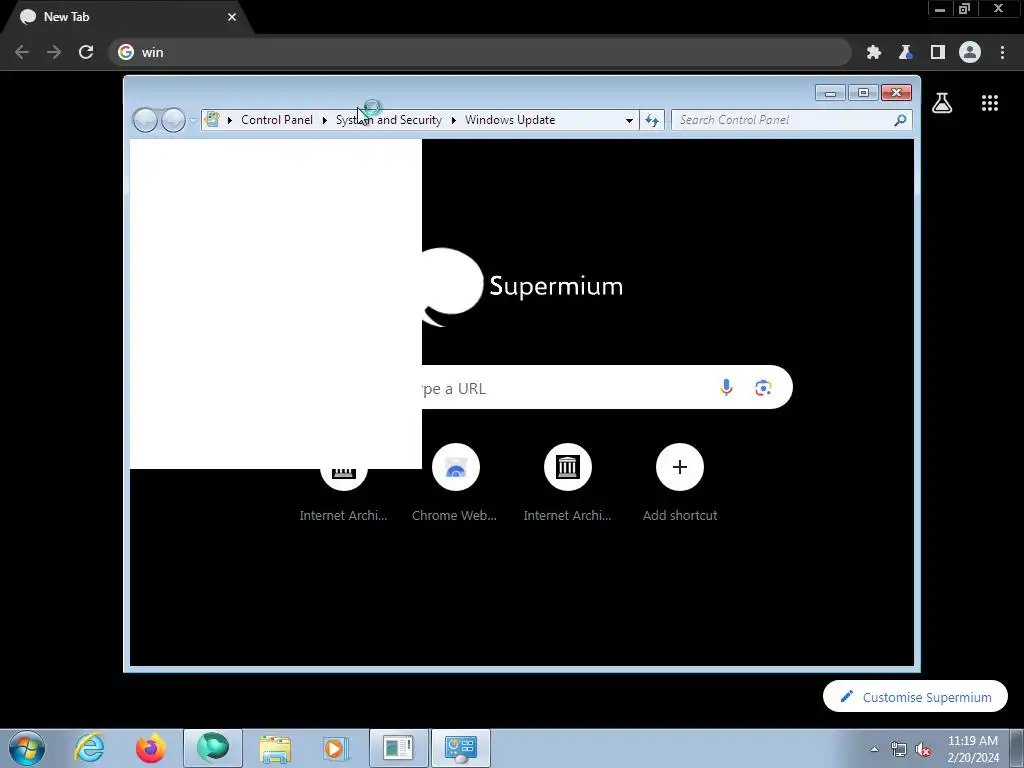Screen dimensions: 1024x768
Task: Click the Supermium labs flask toolbar icon
Action: (x=906, y=52)
